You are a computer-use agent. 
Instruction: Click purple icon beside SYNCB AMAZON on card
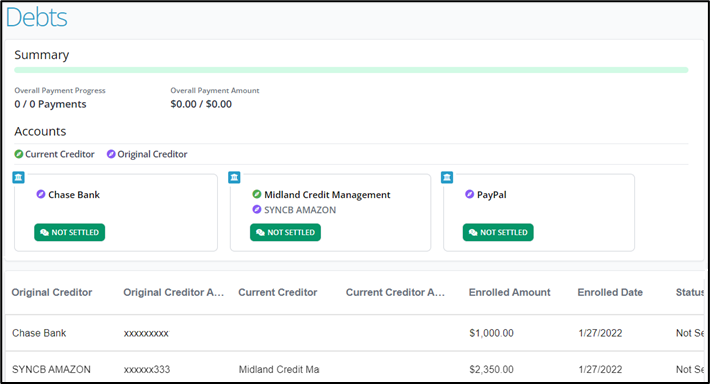tap(257, 209)
